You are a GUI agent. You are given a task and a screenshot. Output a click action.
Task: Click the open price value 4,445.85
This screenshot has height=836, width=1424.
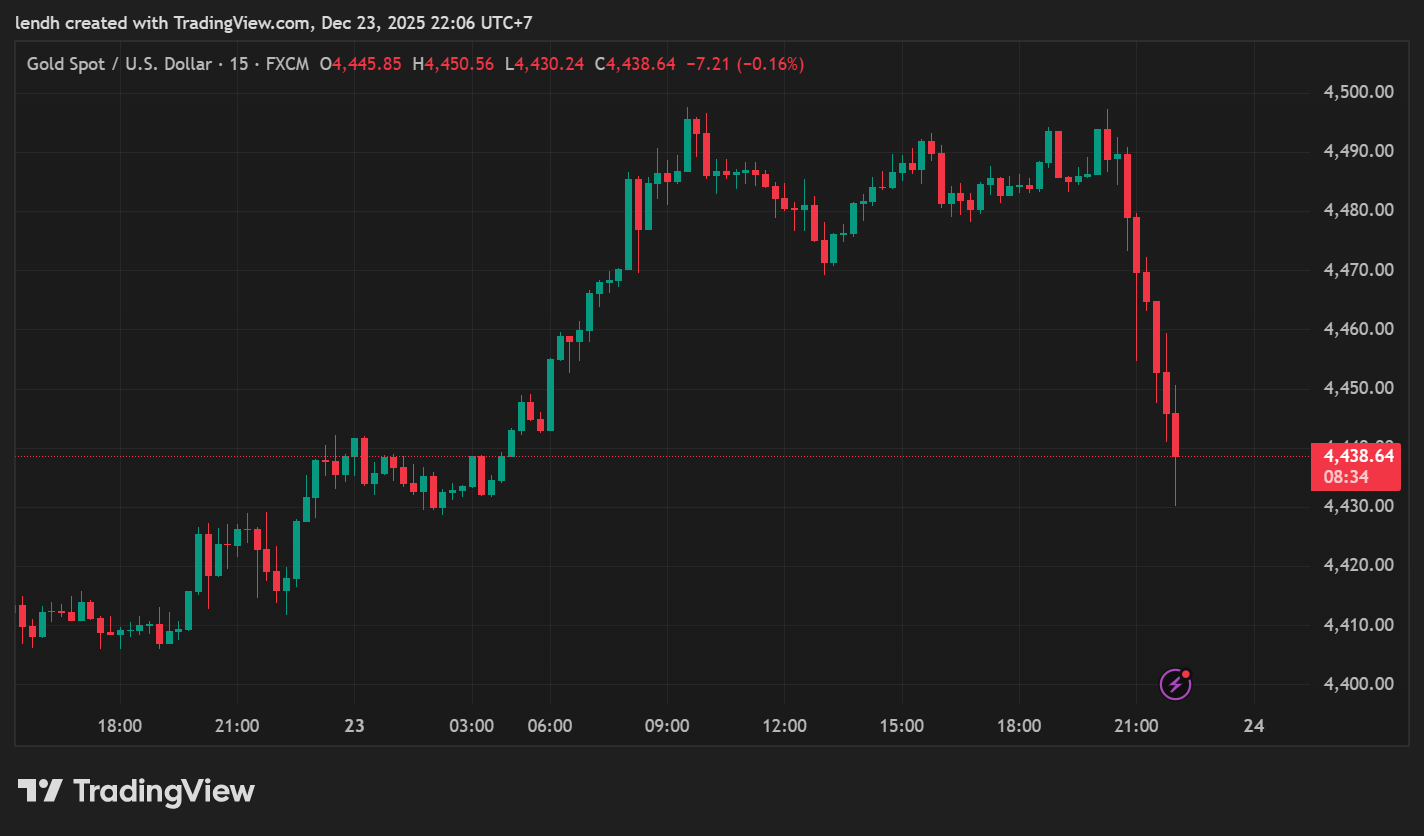point(367,64)
